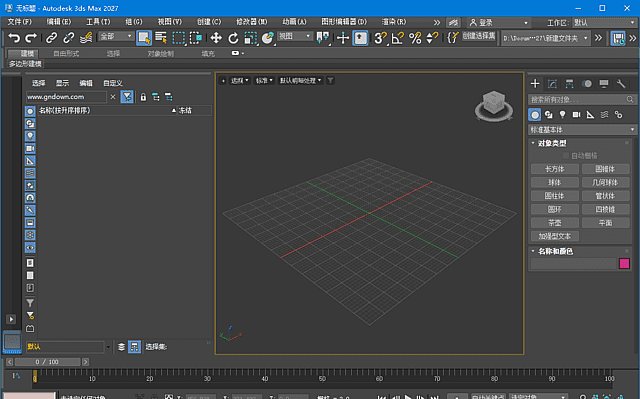Click the Redo arrow icon
Screen dimensions: 640x399
(x=31, y=38)
